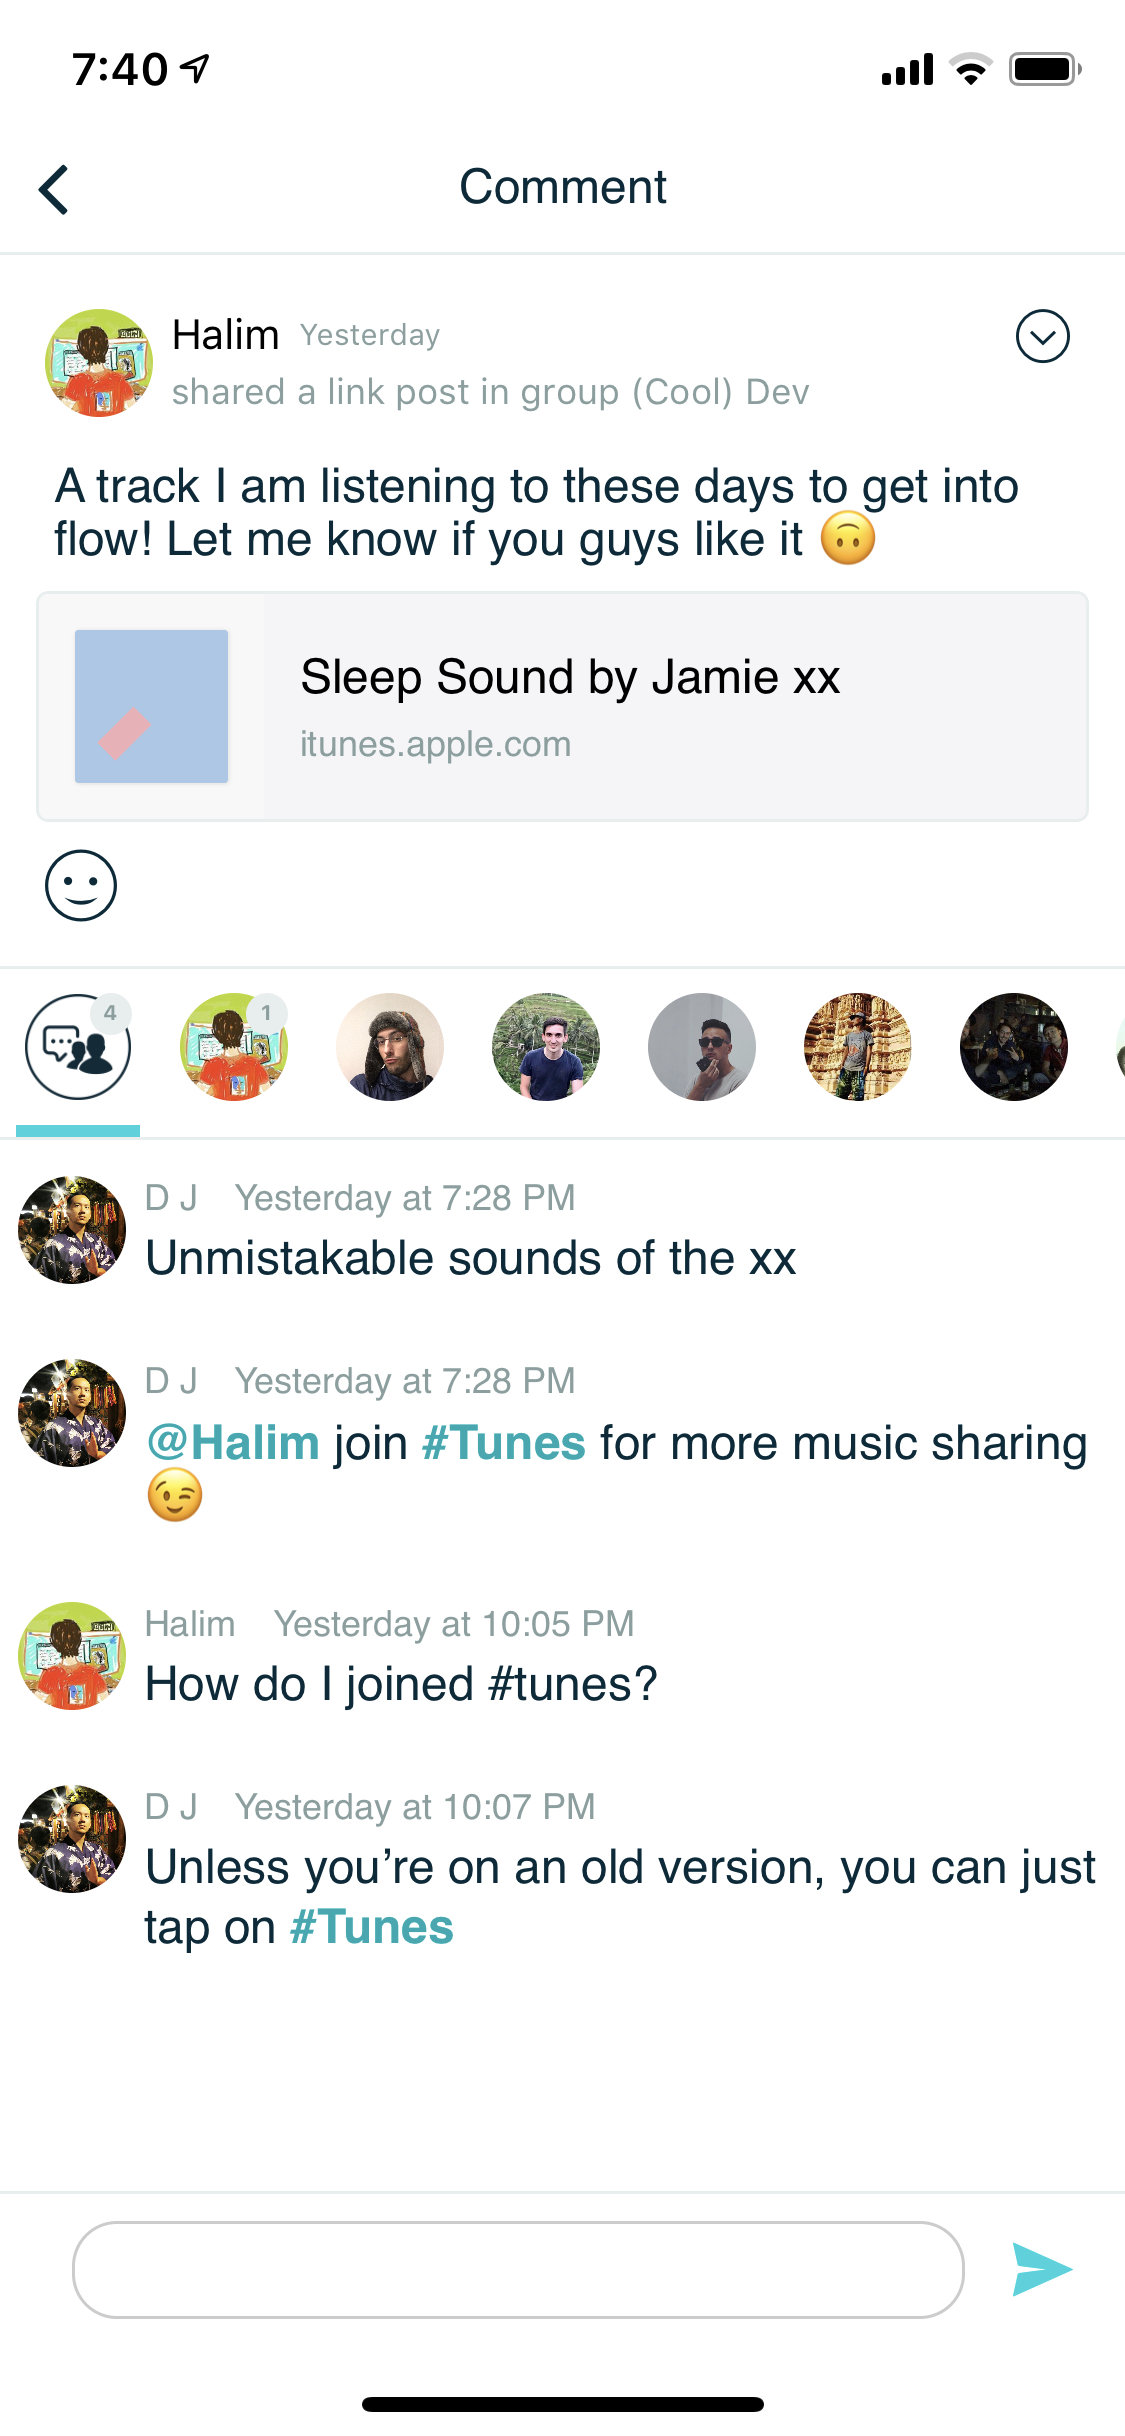Select the dark group photo avatar
The image size is (1125, 2436).
point(1014,1047)
